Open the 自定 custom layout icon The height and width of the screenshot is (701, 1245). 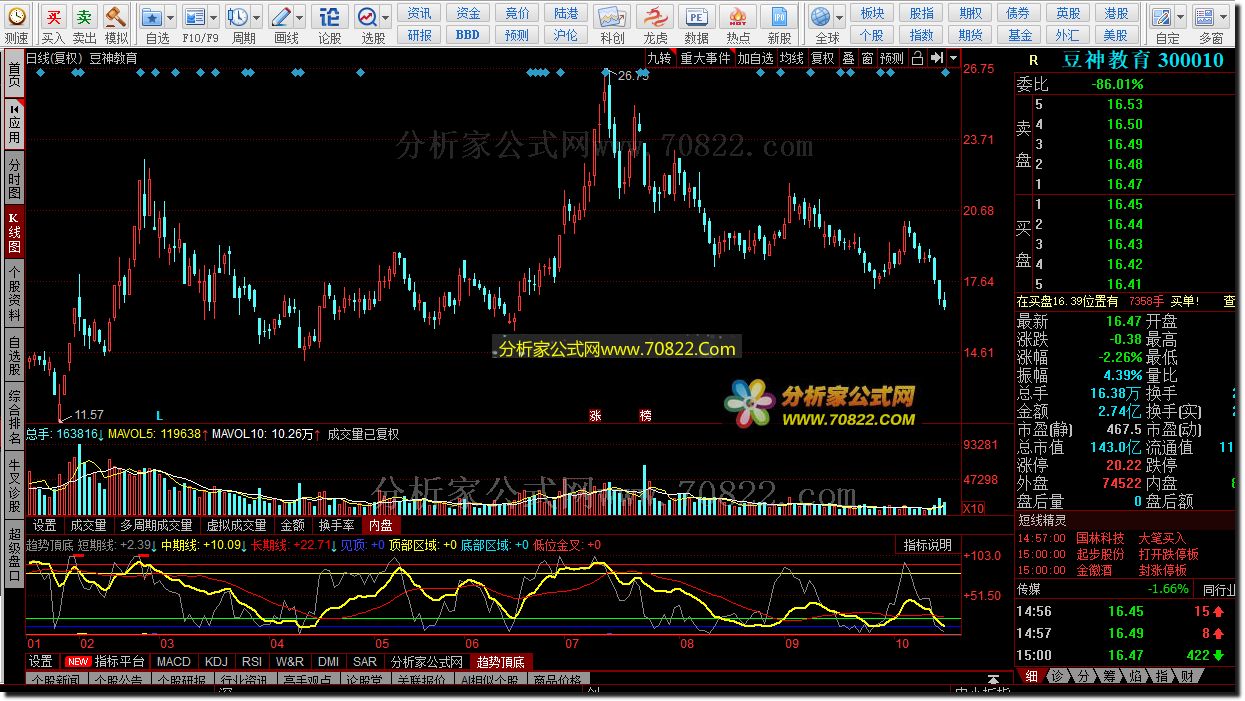coord(1161,17)
